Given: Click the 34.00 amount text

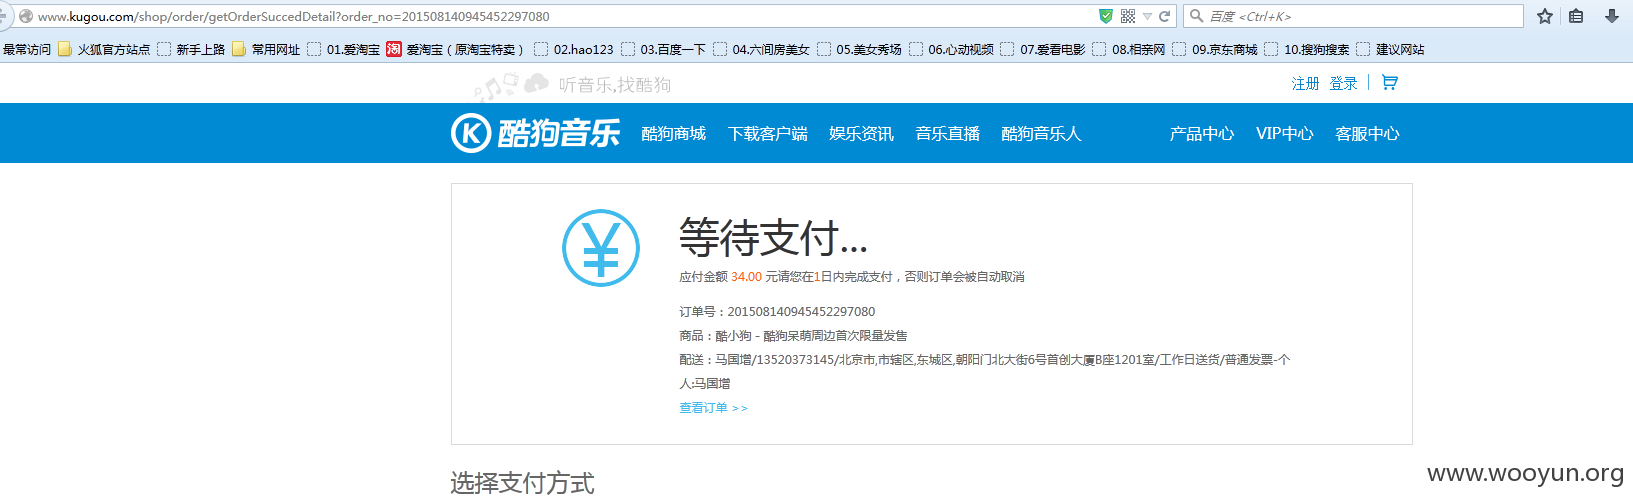Looking at the screenshot, I should (746, 277).
